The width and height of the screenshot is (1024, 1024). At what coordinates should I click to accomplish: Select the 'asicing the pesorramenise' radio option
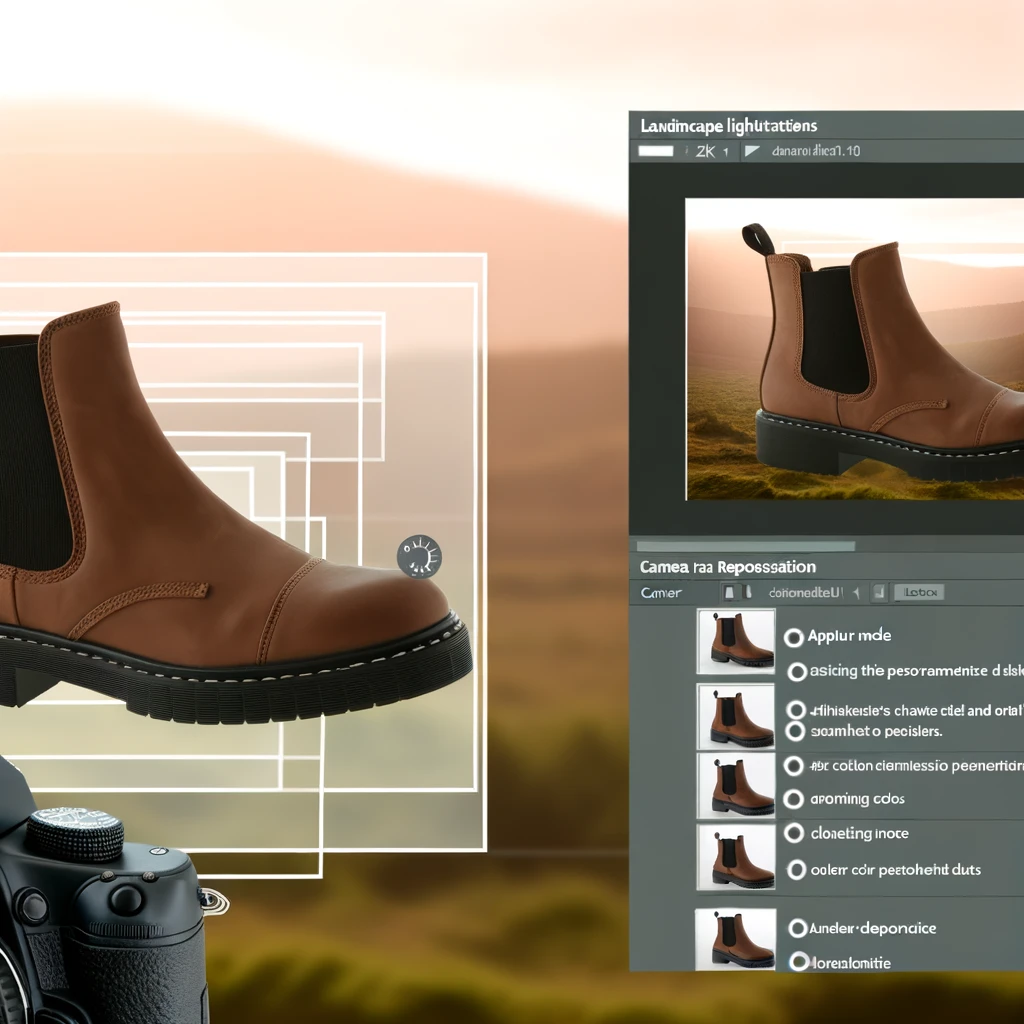(797, 671)
